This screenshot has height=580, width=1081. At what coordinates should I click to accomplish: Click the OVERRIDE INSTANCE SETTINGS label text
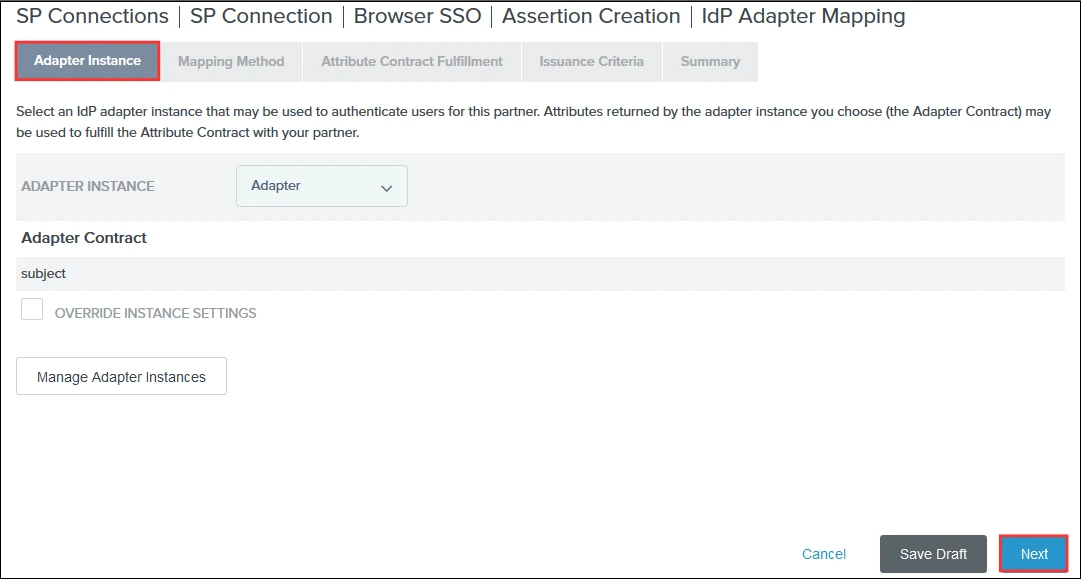click(x=155, y=313)
